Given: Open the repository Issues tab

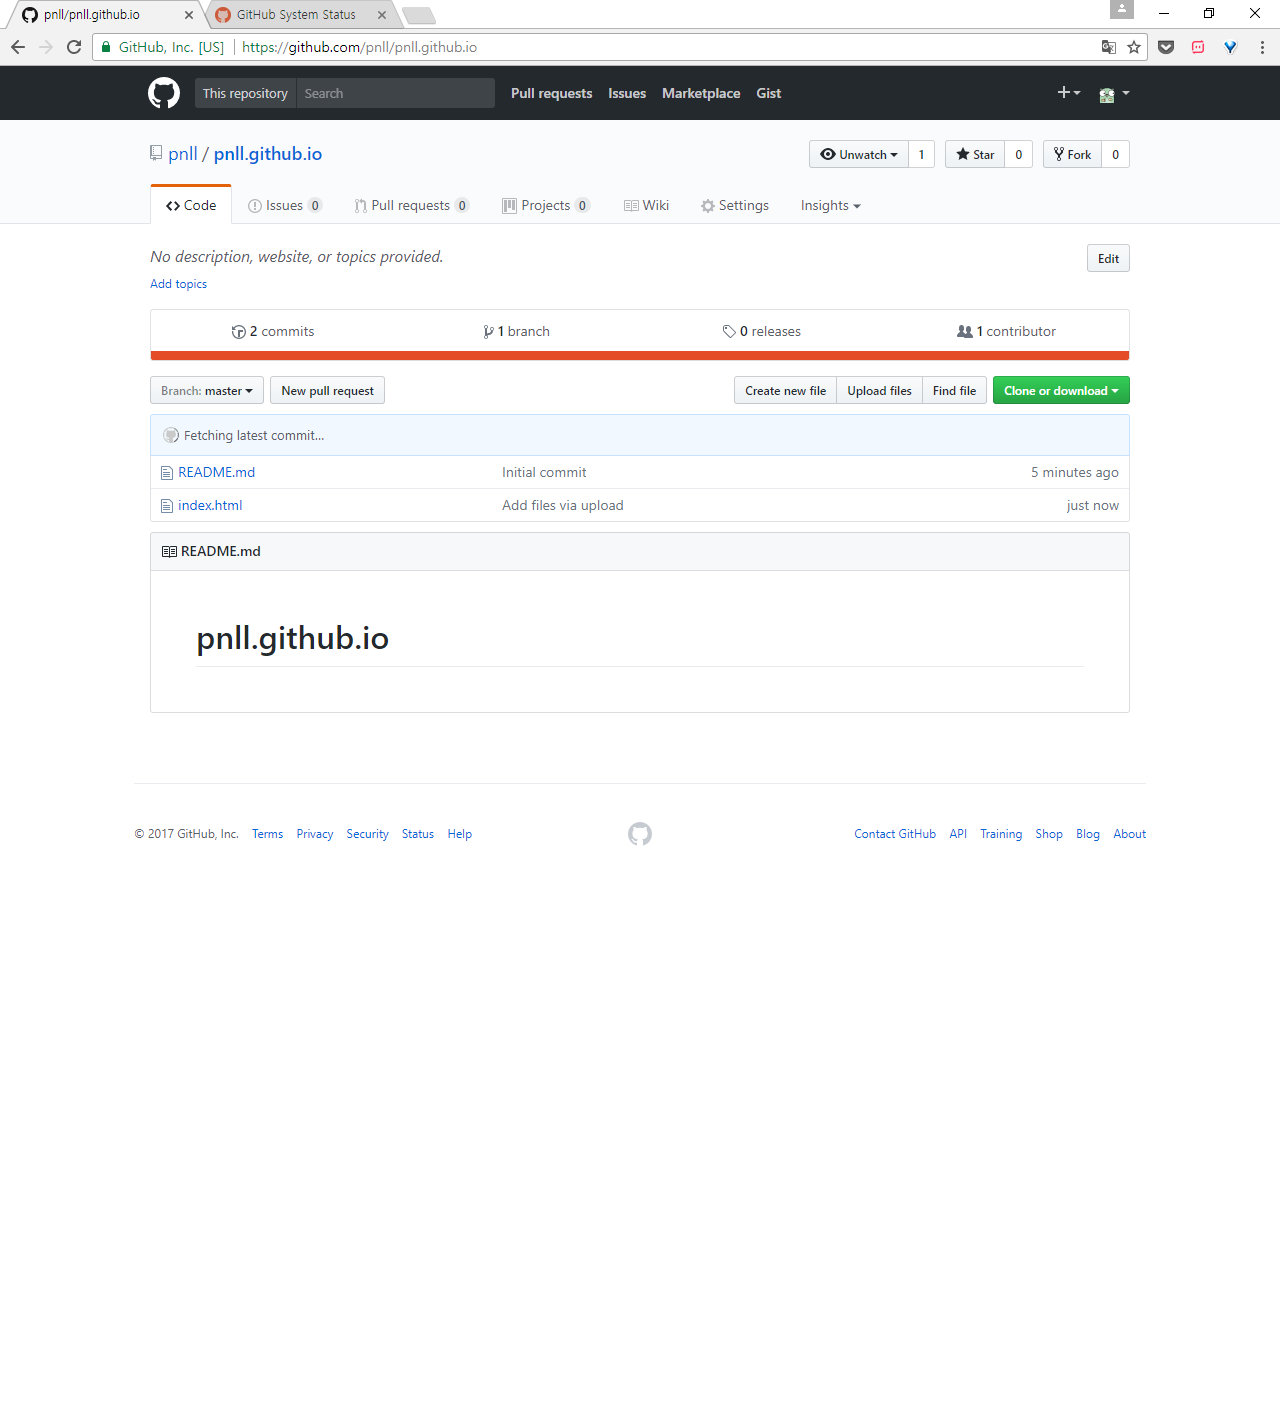Looking at the screenshot, I should coord(285,205).
